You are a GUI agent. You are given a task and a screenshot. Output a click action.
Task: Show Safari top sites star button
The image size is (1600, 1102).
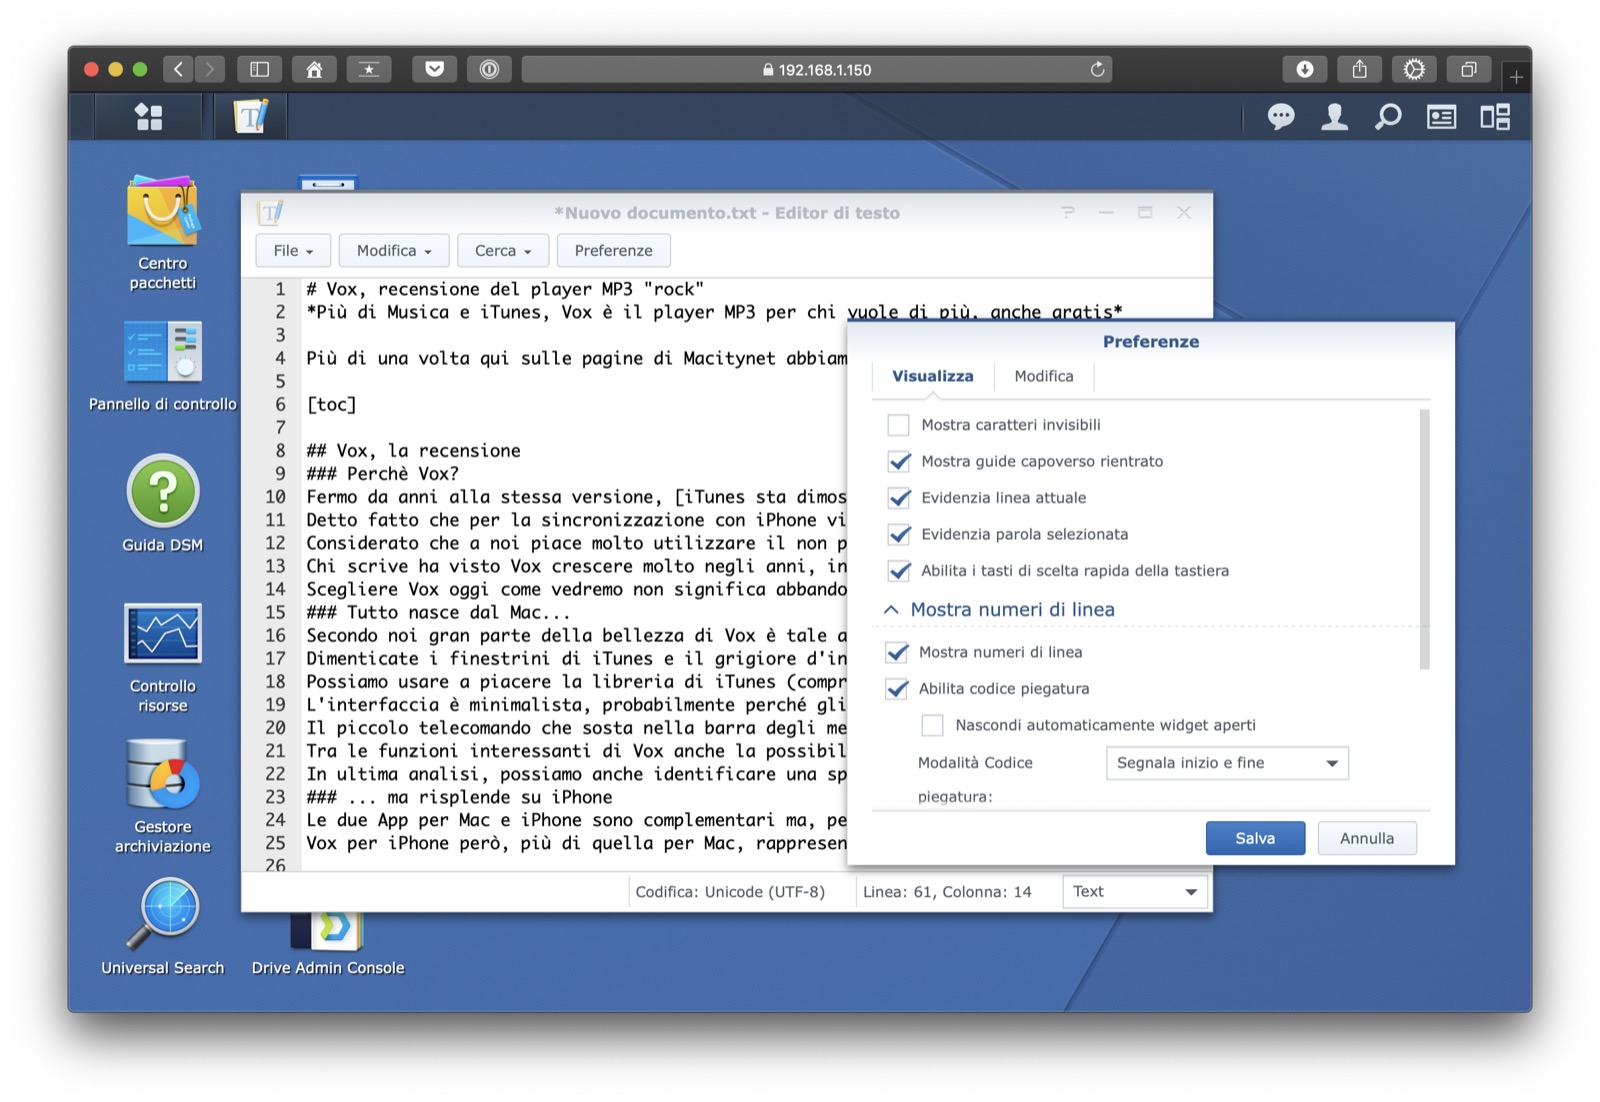click(369, 69)
